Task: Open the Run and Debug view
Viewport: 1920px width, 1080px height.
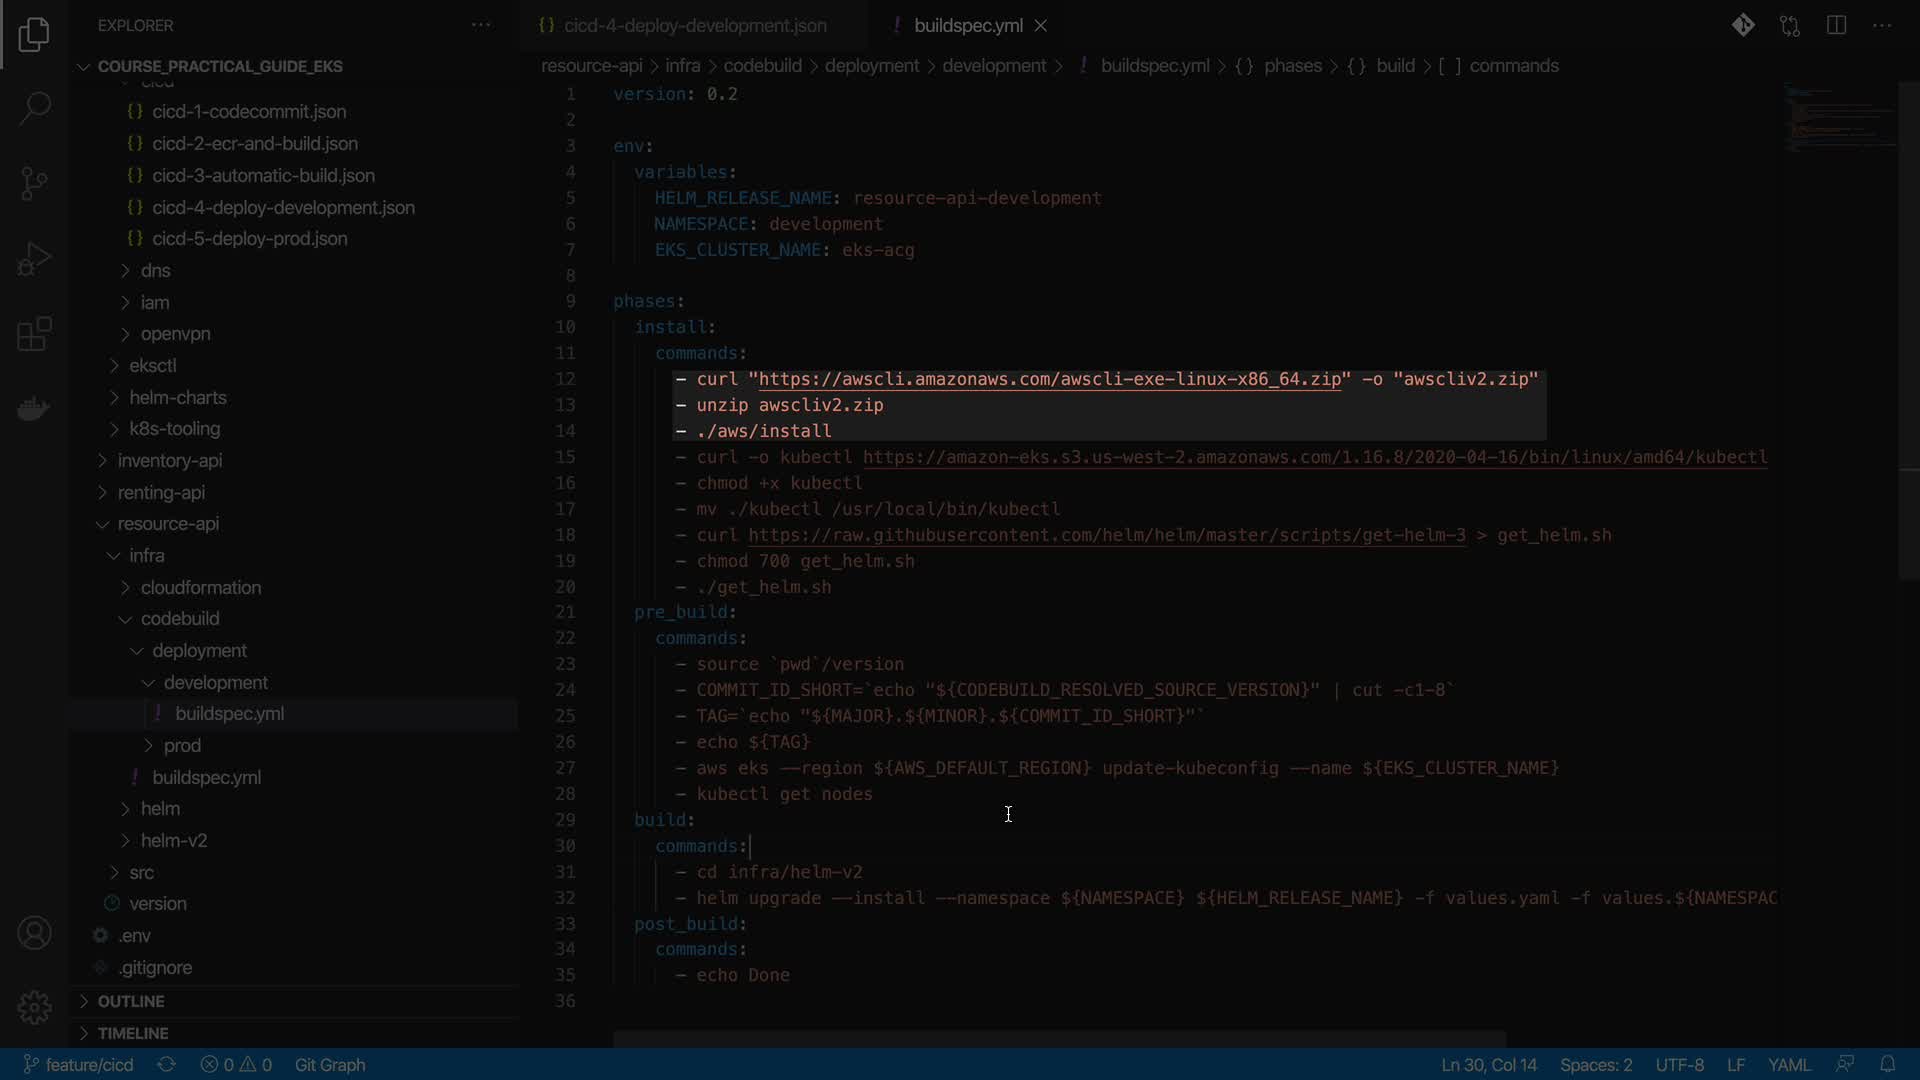Action: pos(34,259)
